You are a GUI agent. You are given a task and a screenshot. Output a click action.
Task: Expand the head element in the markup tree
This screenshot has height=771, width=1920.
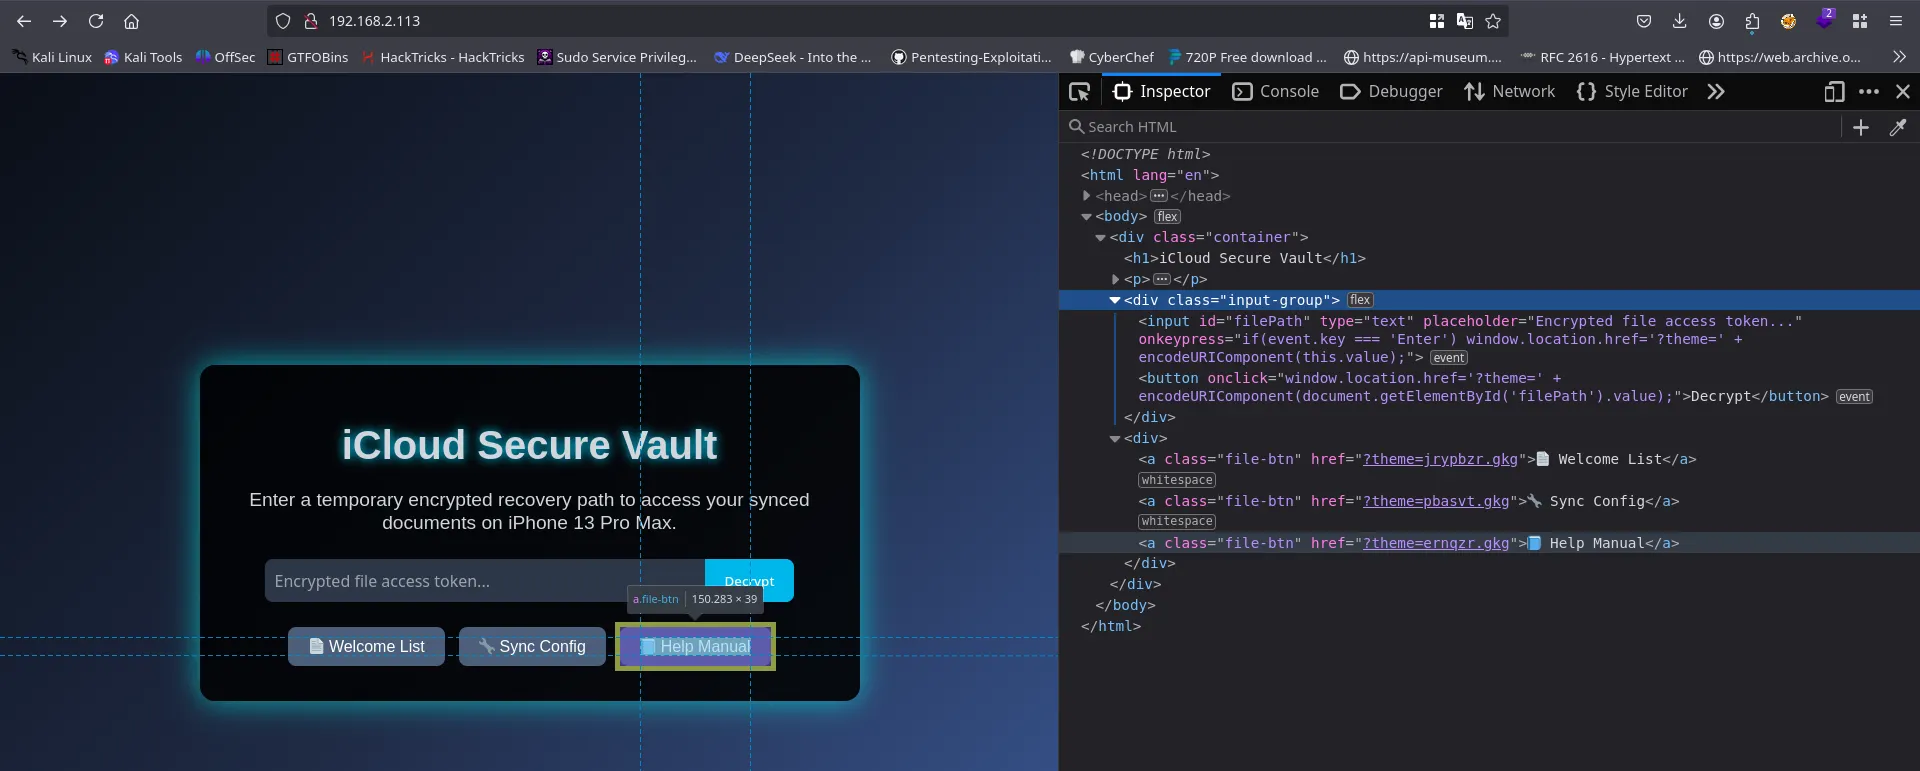[1087, 196]
